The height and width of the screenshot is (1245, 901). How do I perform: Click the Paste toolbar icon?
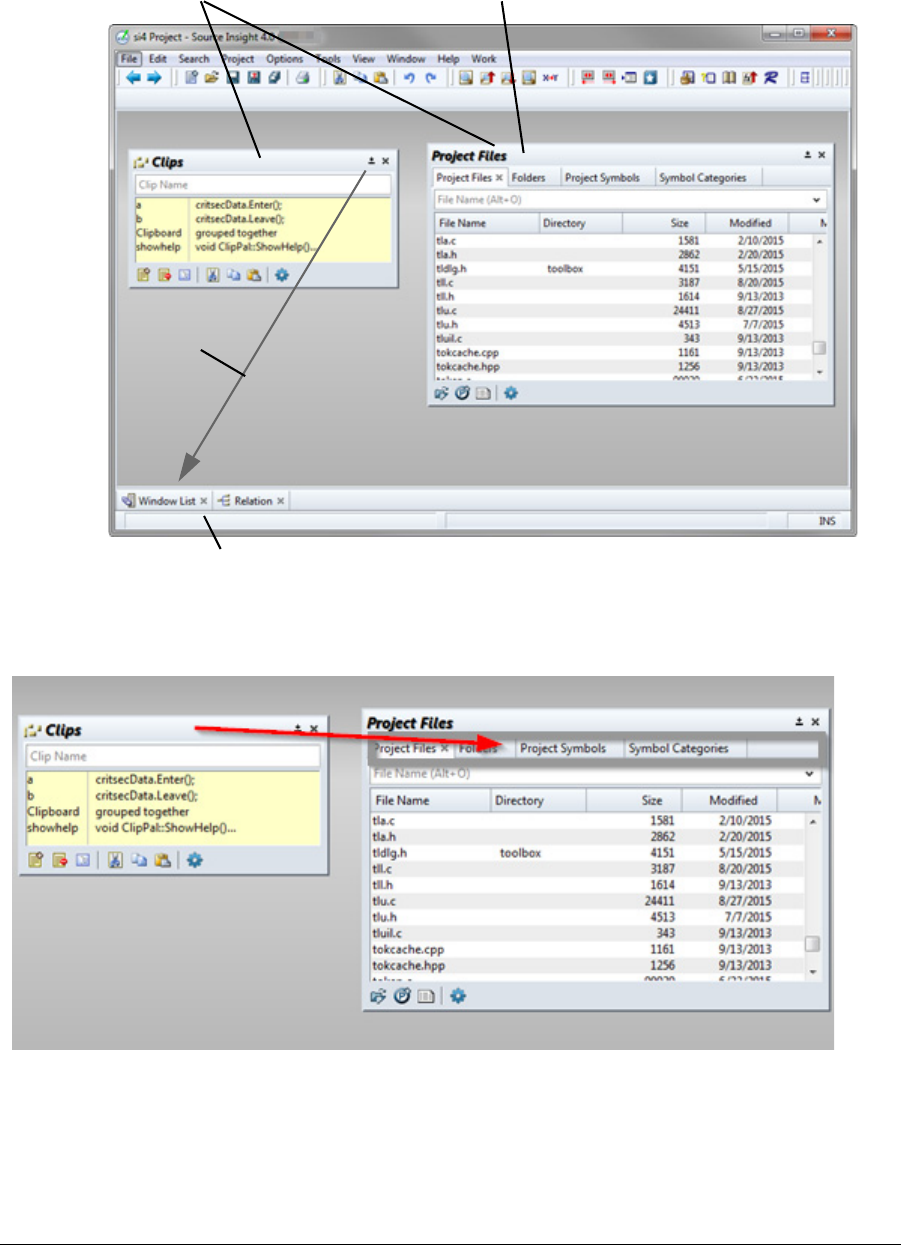point(380,77)
